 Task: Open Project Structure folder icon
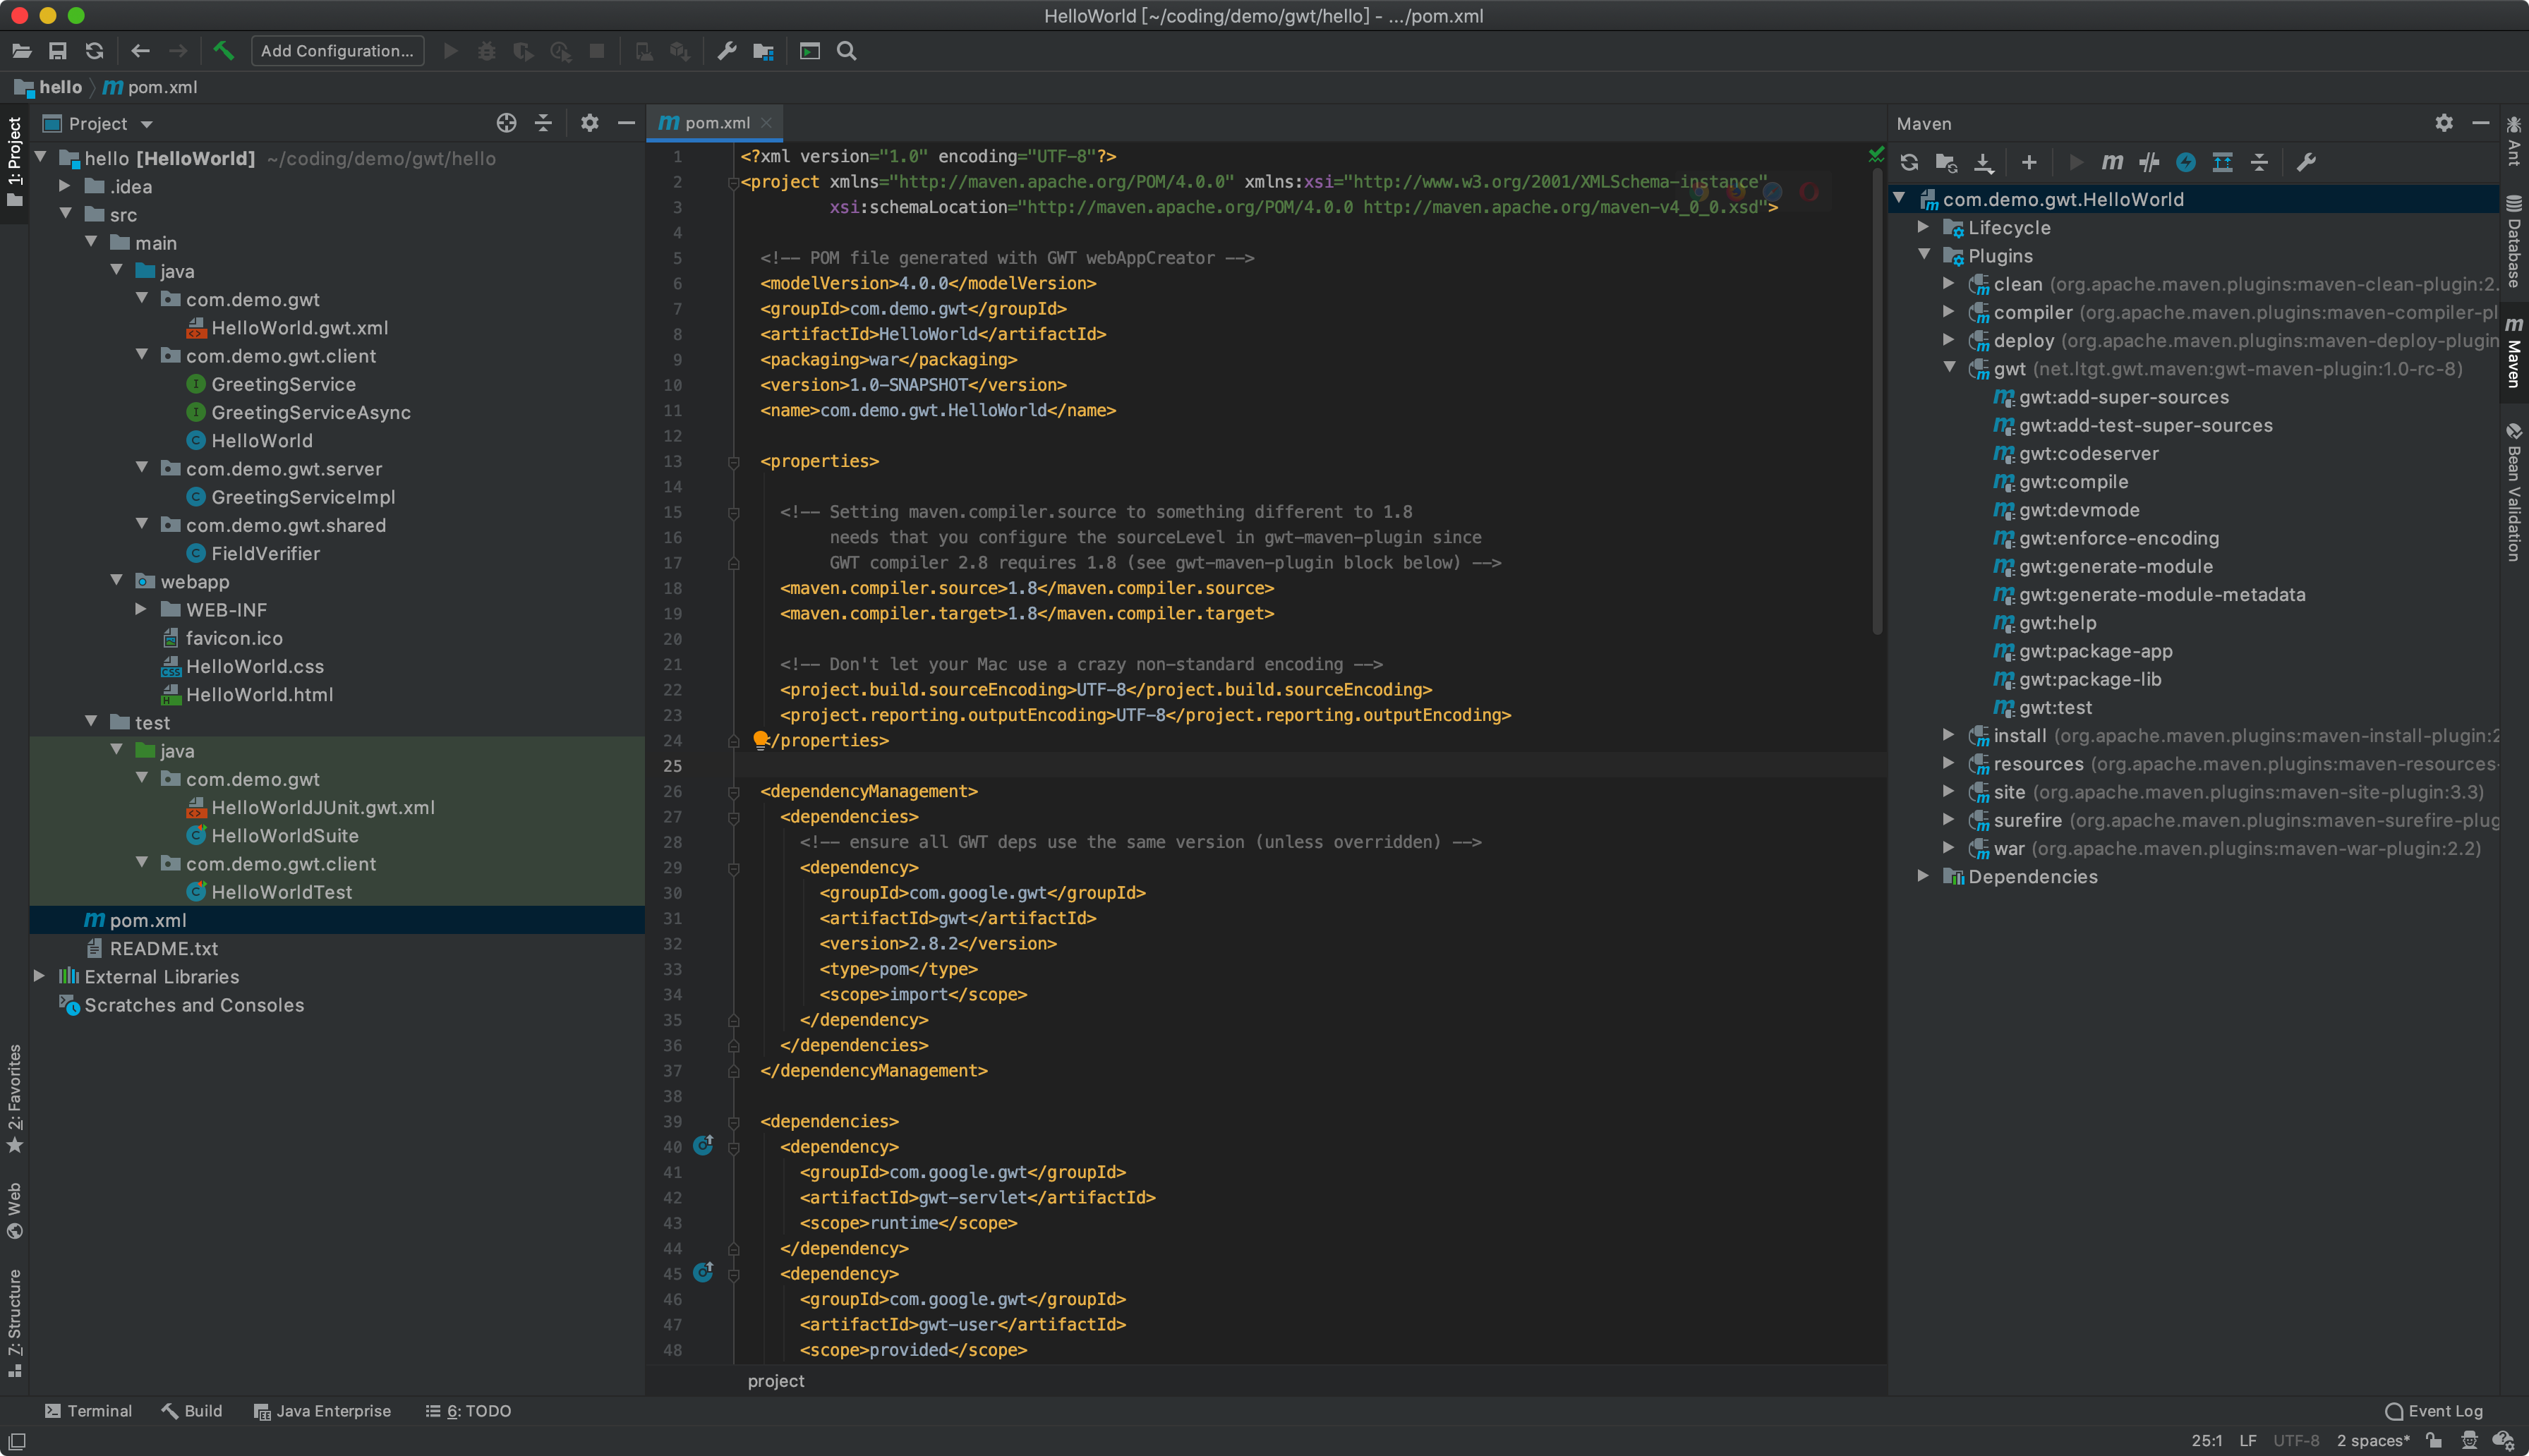(764, 51)
